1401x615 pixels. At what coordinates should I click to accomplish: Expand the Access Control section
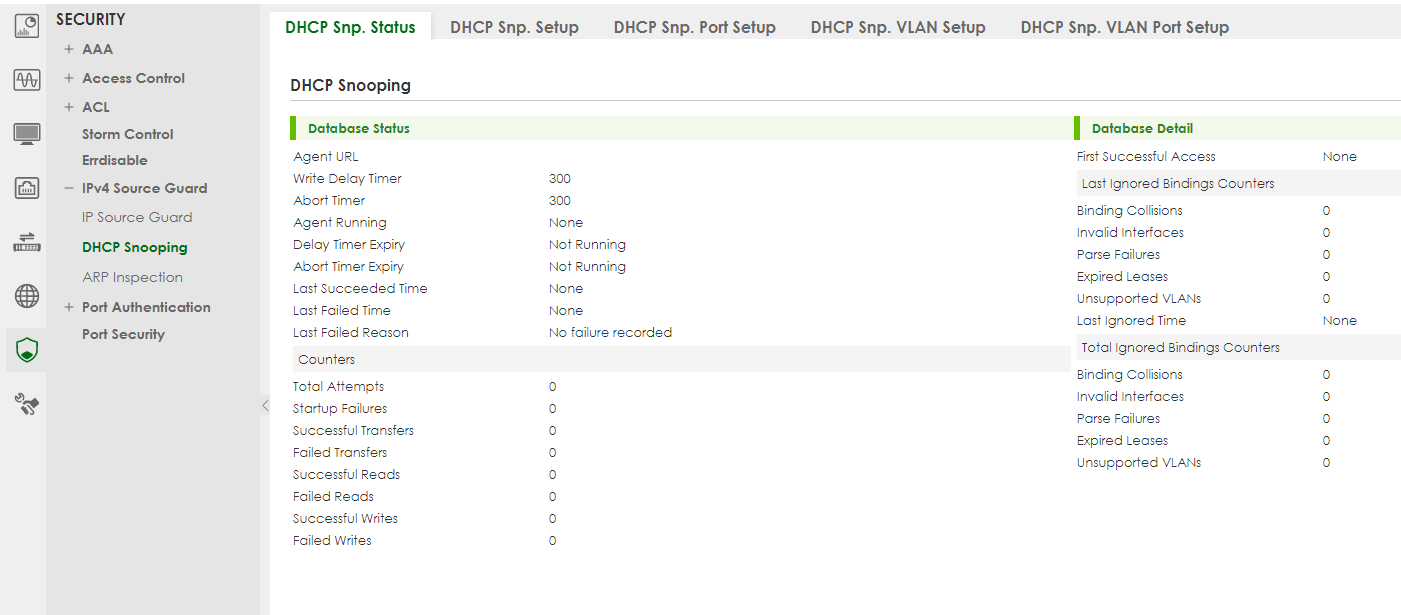[69, 78]
